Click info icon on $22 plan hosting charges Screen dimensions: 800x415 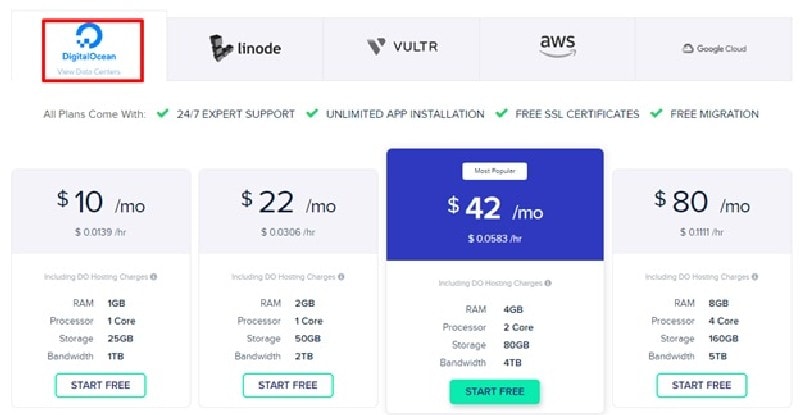pyautogui.click(x=341, y=277)
